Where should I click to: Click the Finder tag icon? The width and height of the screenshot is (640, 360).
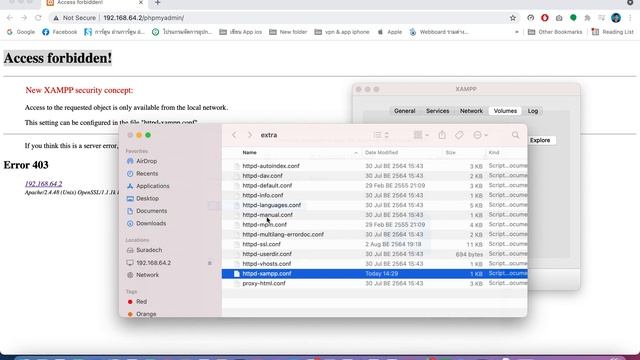click(459, 135)
